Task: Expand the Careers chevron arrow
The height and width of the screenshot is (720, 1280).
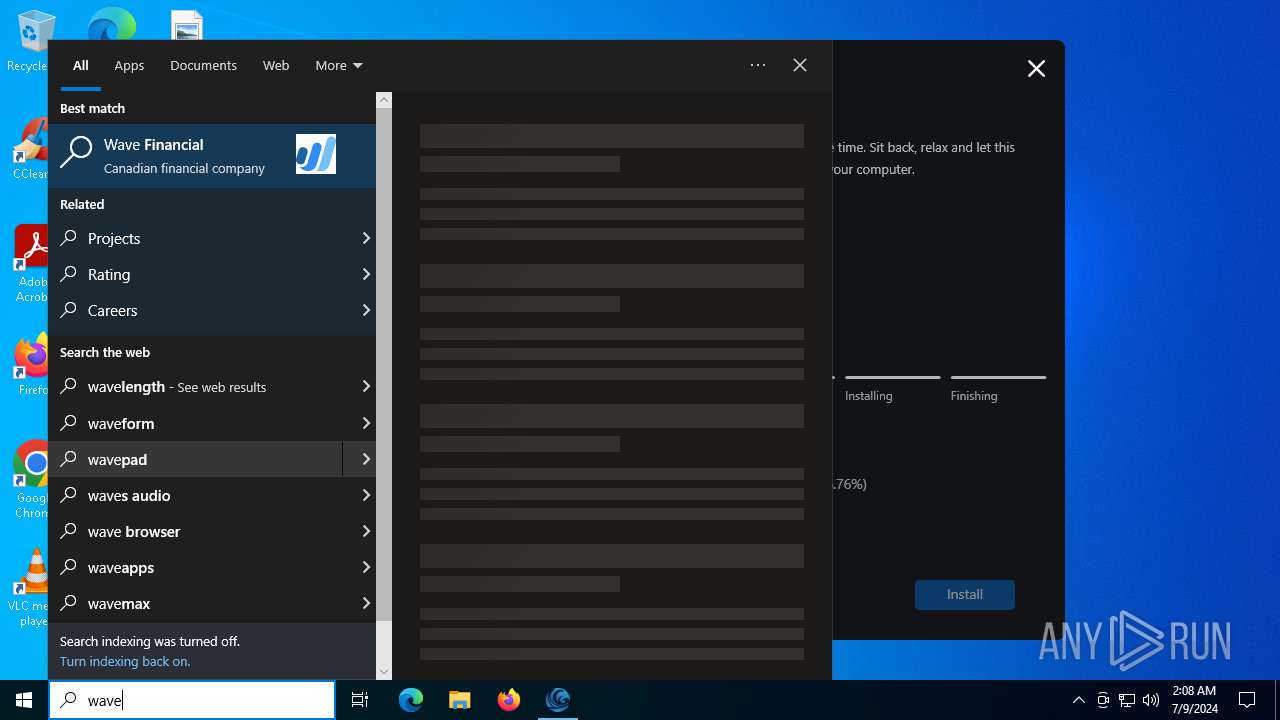Action: pyautogui.click(x=366, y=310)
